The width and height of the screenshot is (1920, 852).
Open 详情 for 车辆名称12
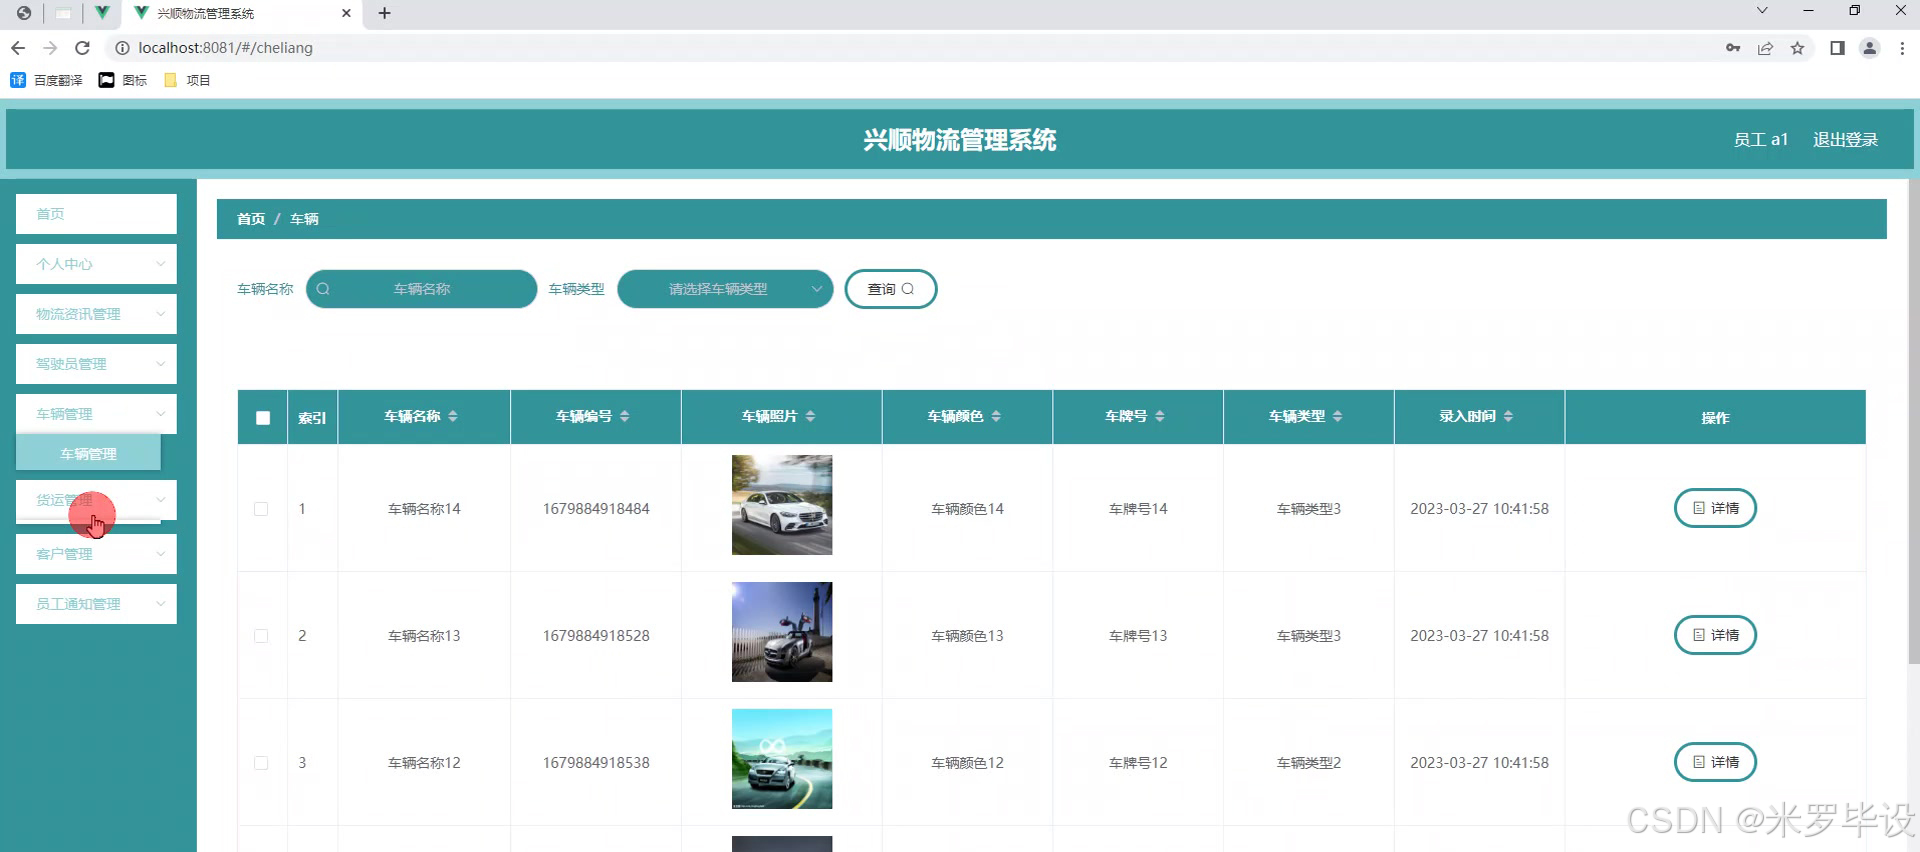(x=1715, y=762)
